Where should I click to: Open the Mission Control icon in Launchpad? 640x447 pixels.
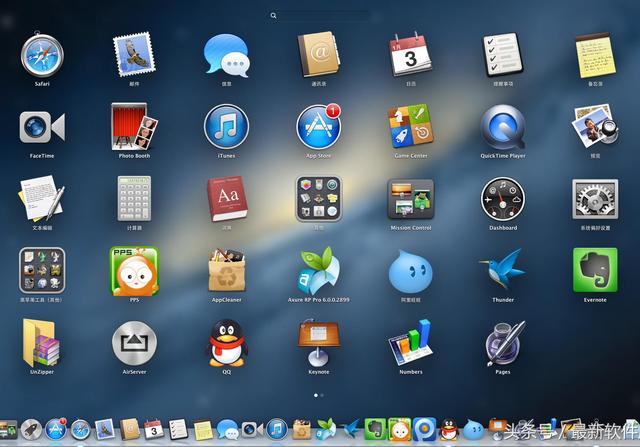(x=411, y=199)
